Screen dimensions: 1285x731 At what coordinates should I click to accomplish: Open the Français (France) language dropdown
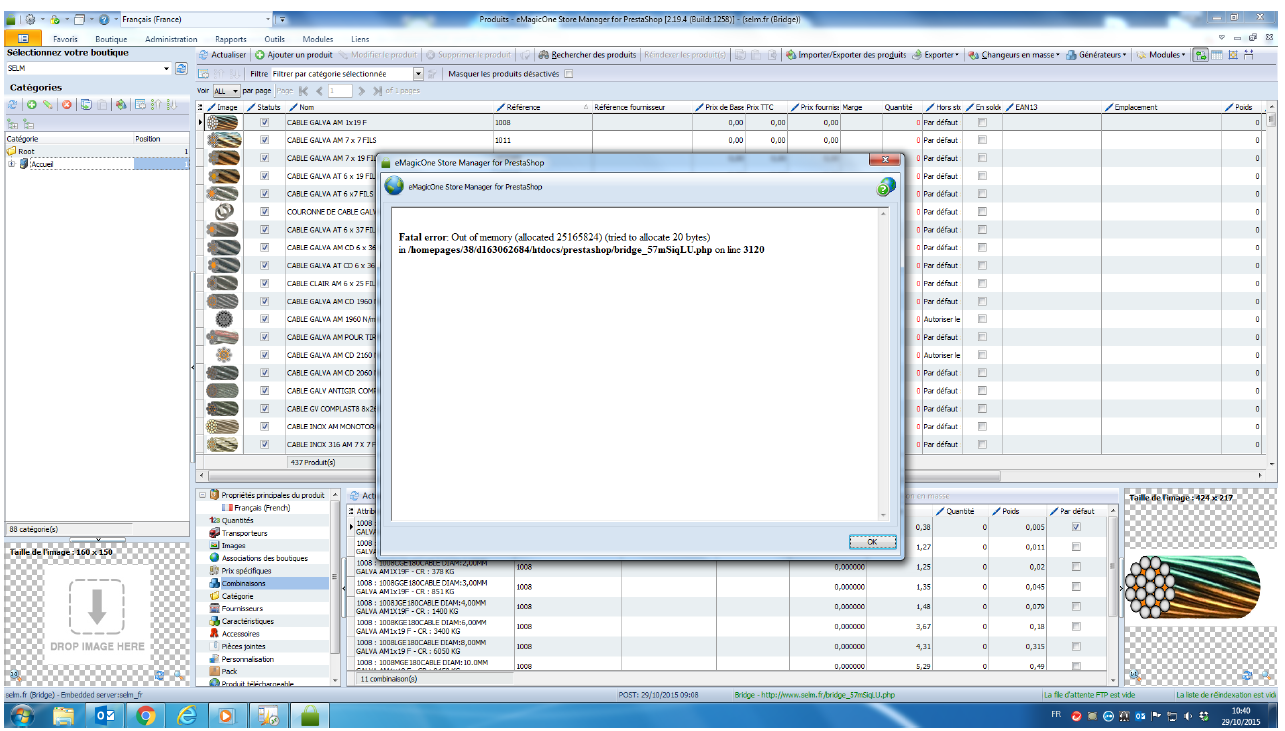pos(268,19)
